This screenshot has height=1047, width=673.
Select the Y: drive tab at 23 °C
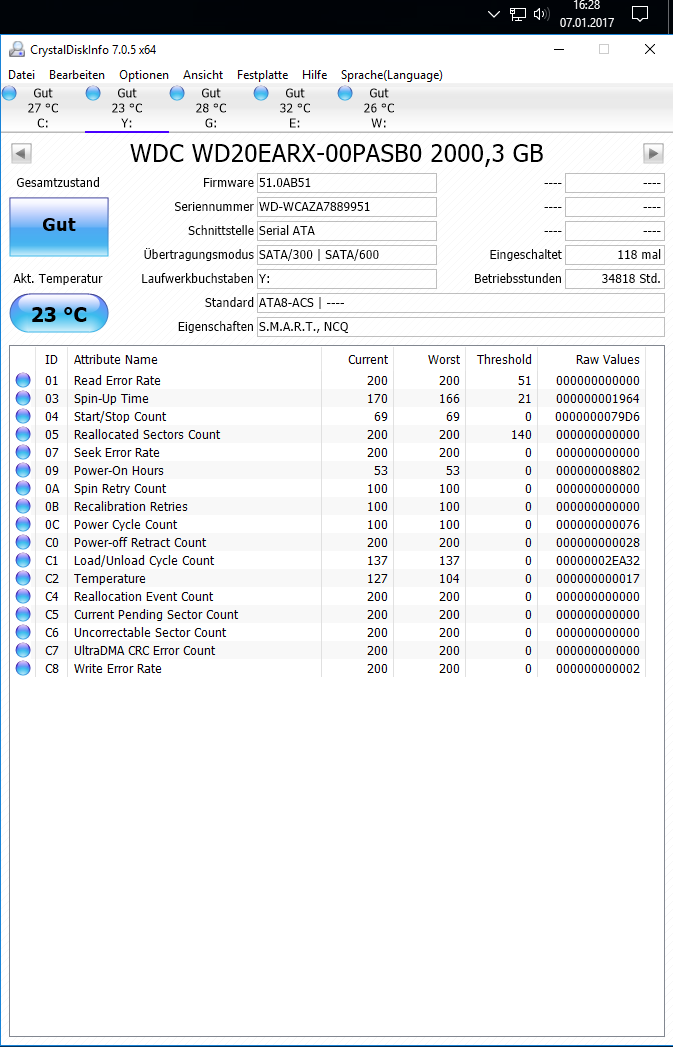pyautogui.click(x=127, y=108)
